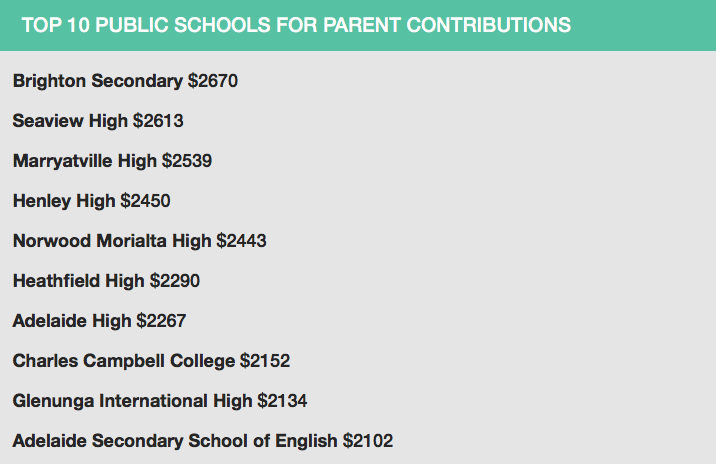Click the $2134 contribution amount
The height and width of the screenshot is (464, 716).
(282, 401)
